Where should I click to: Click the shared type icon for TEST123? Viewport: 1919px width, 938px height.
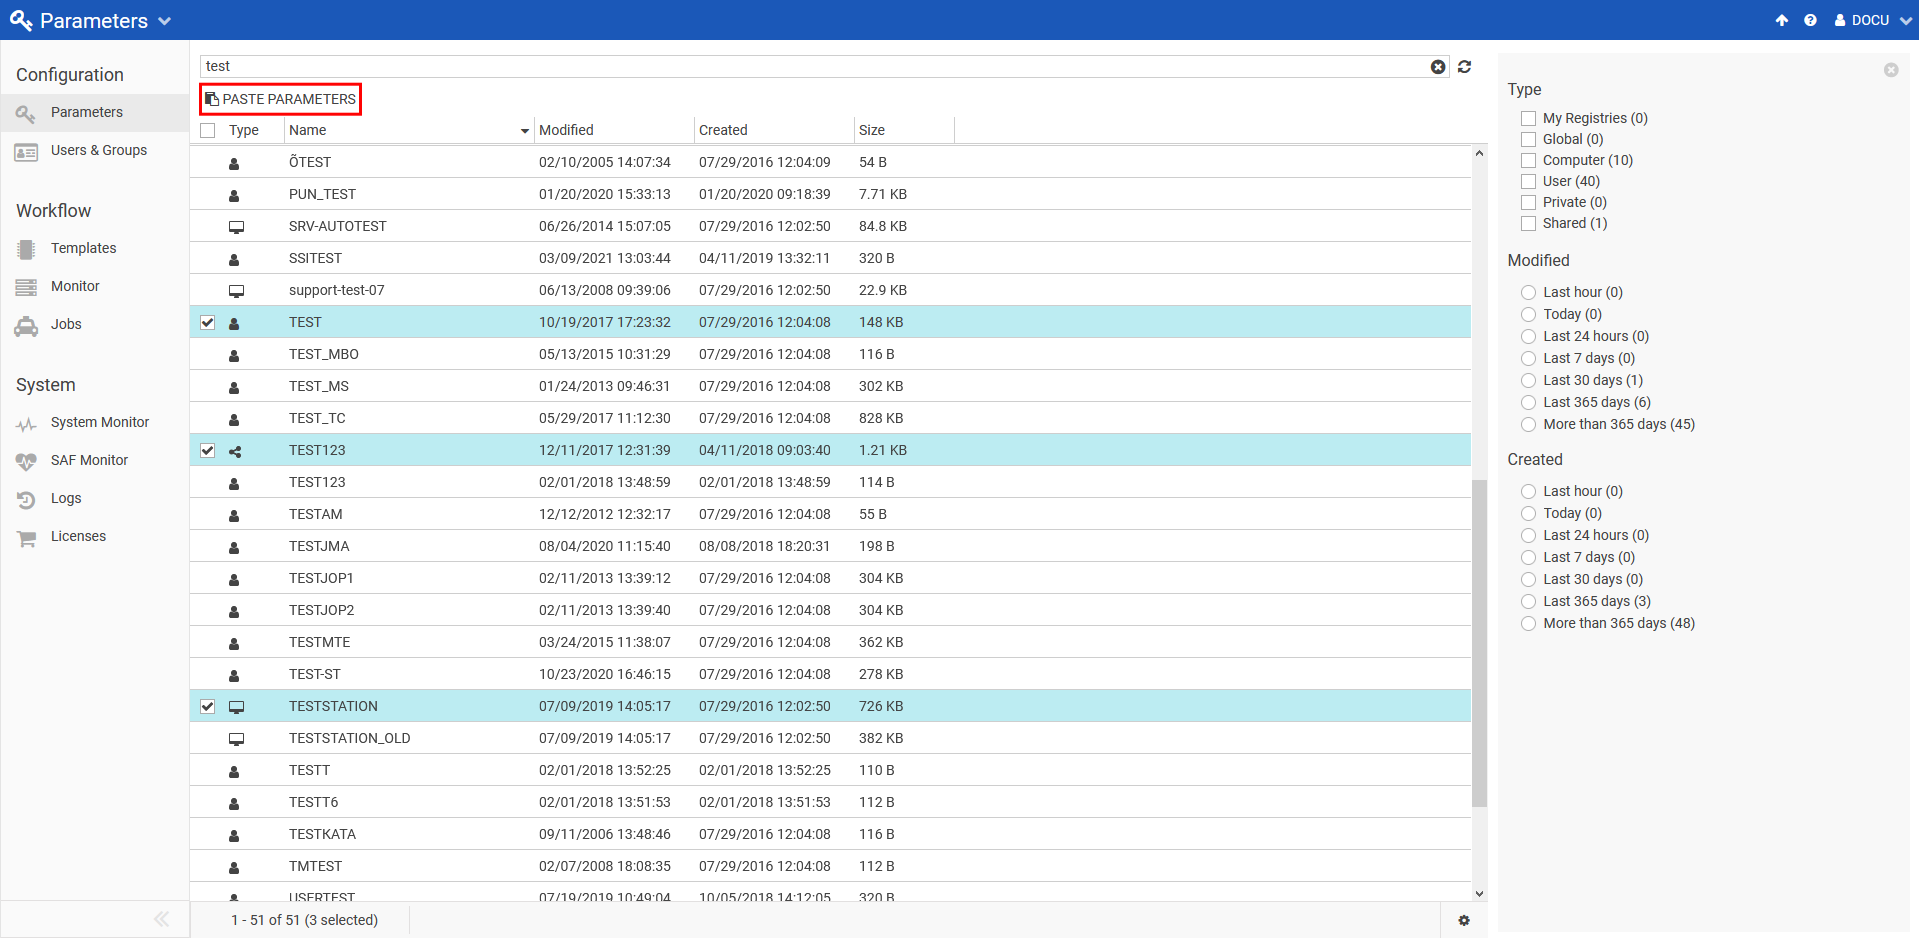pos(235,451)
